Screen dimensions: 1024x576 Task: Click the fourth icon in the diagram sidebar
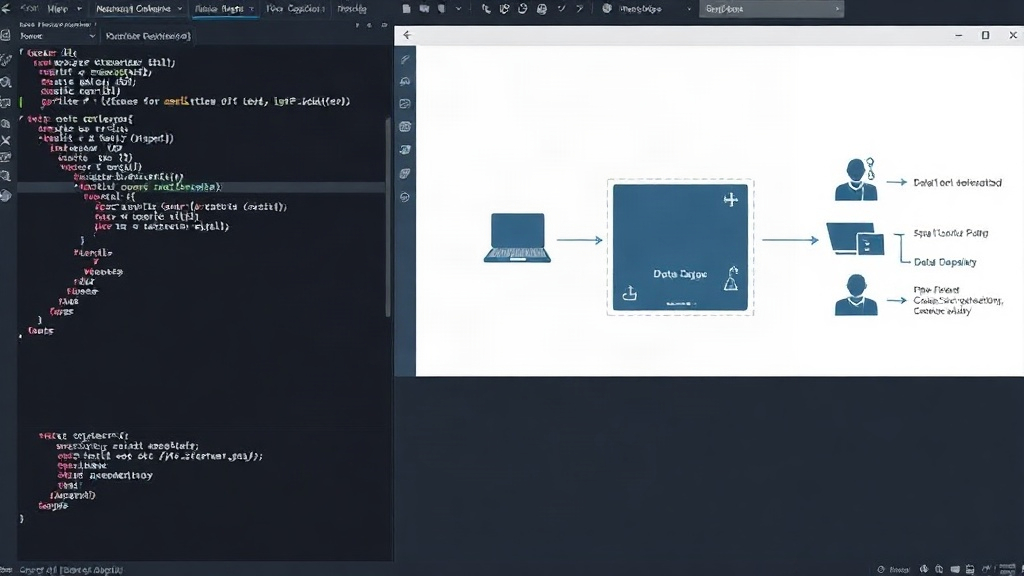pos(405,127)
